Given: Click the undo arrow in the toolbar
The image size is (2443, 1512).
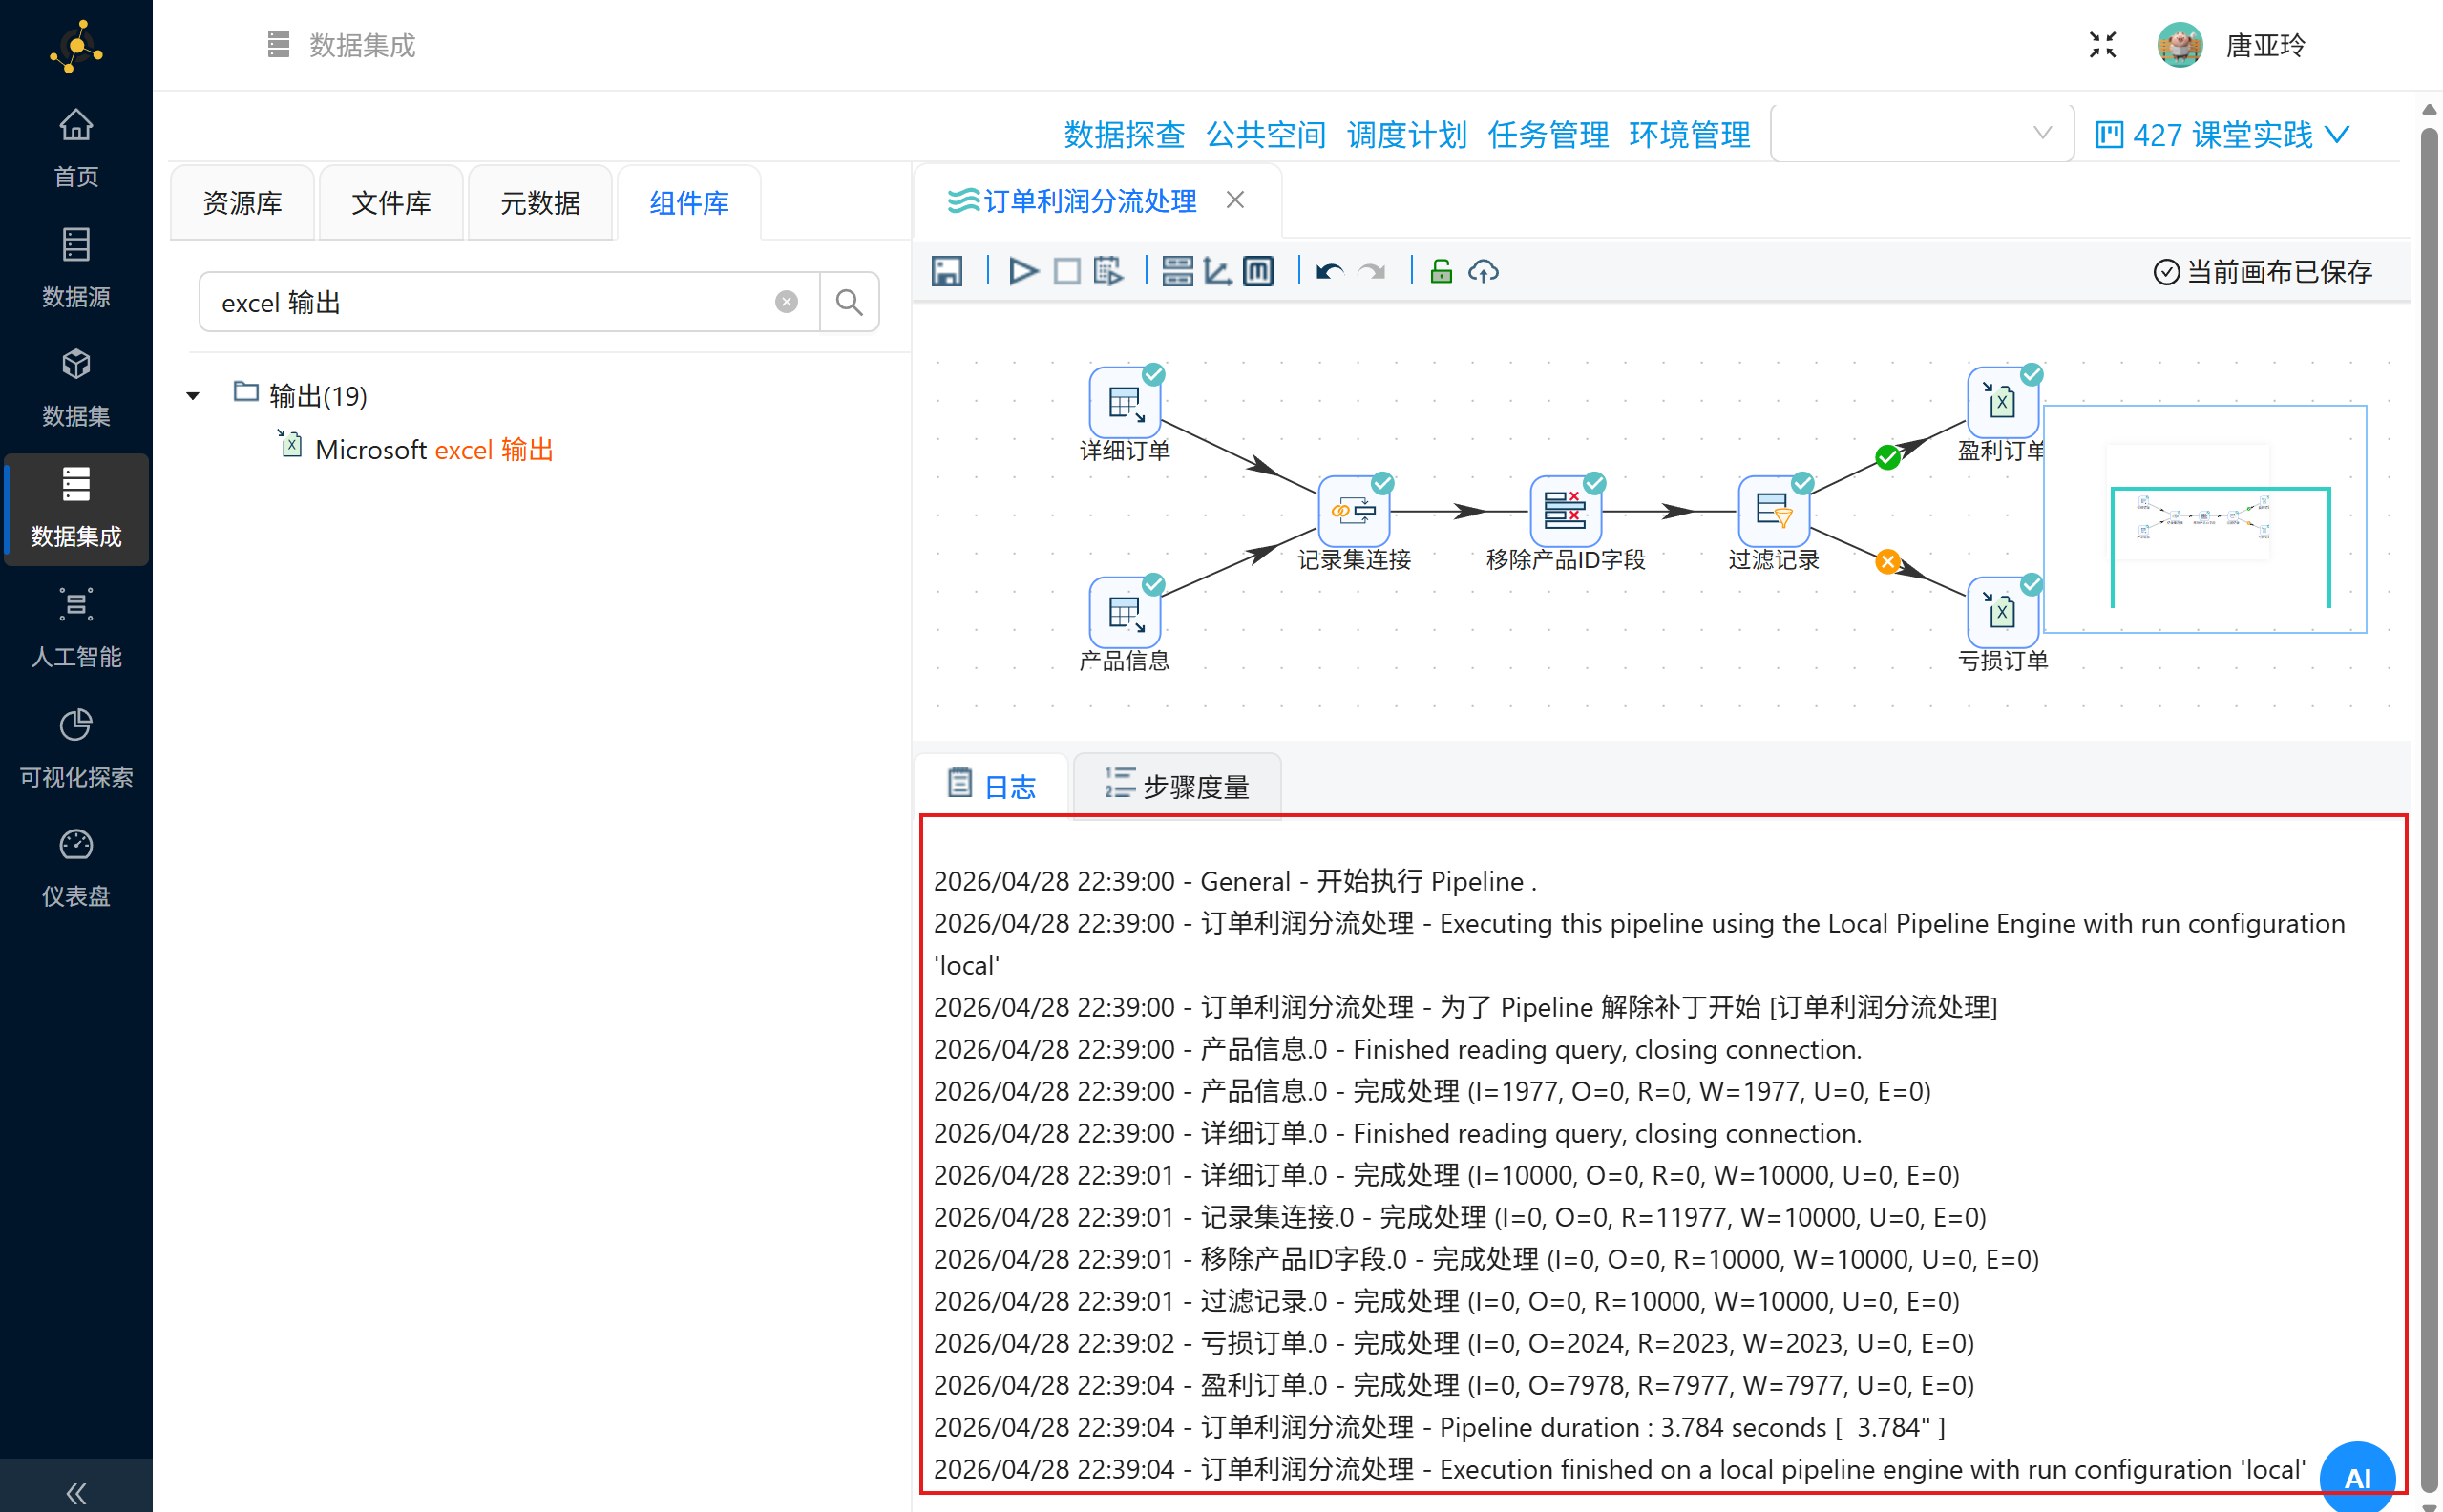Looking at the screenshot, I should point(1329,271).
